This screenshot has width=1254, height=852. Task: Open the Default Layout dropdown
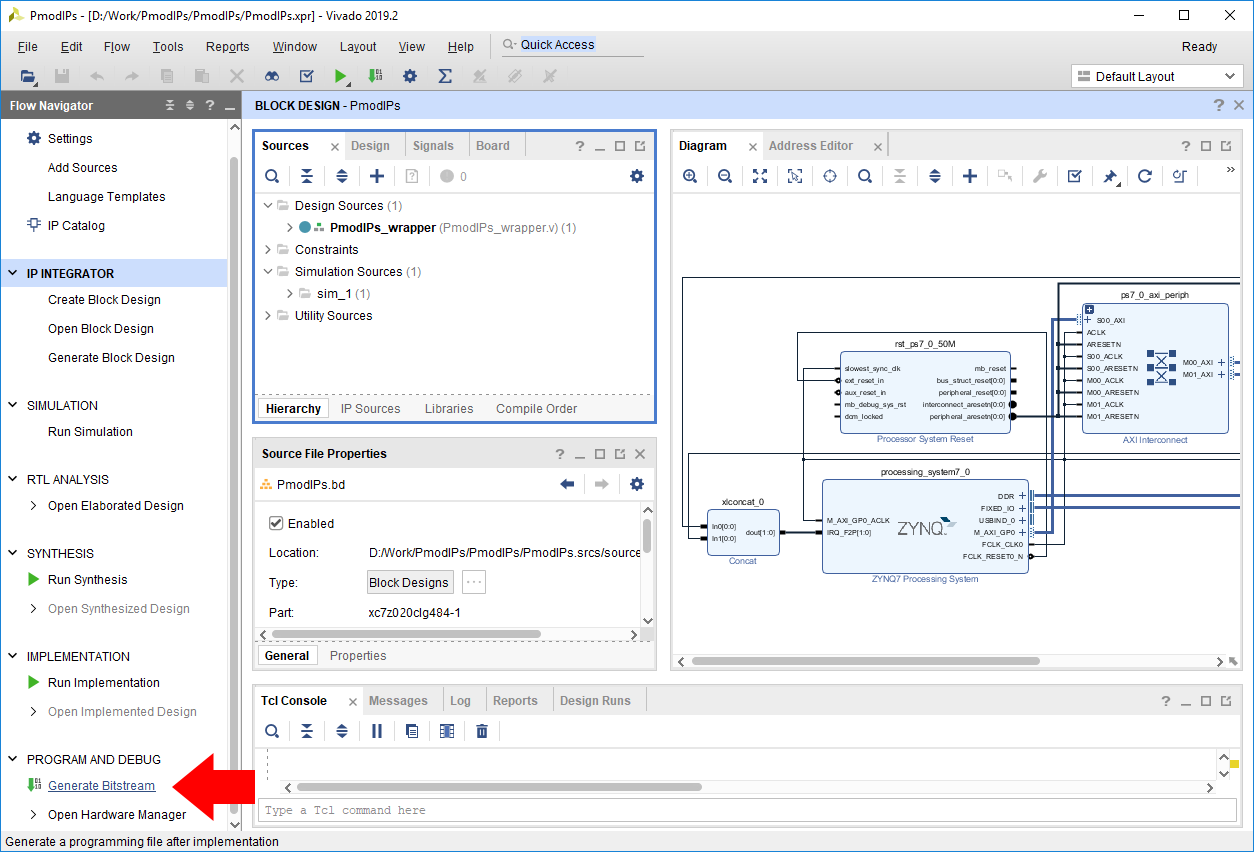[1158, 76]
